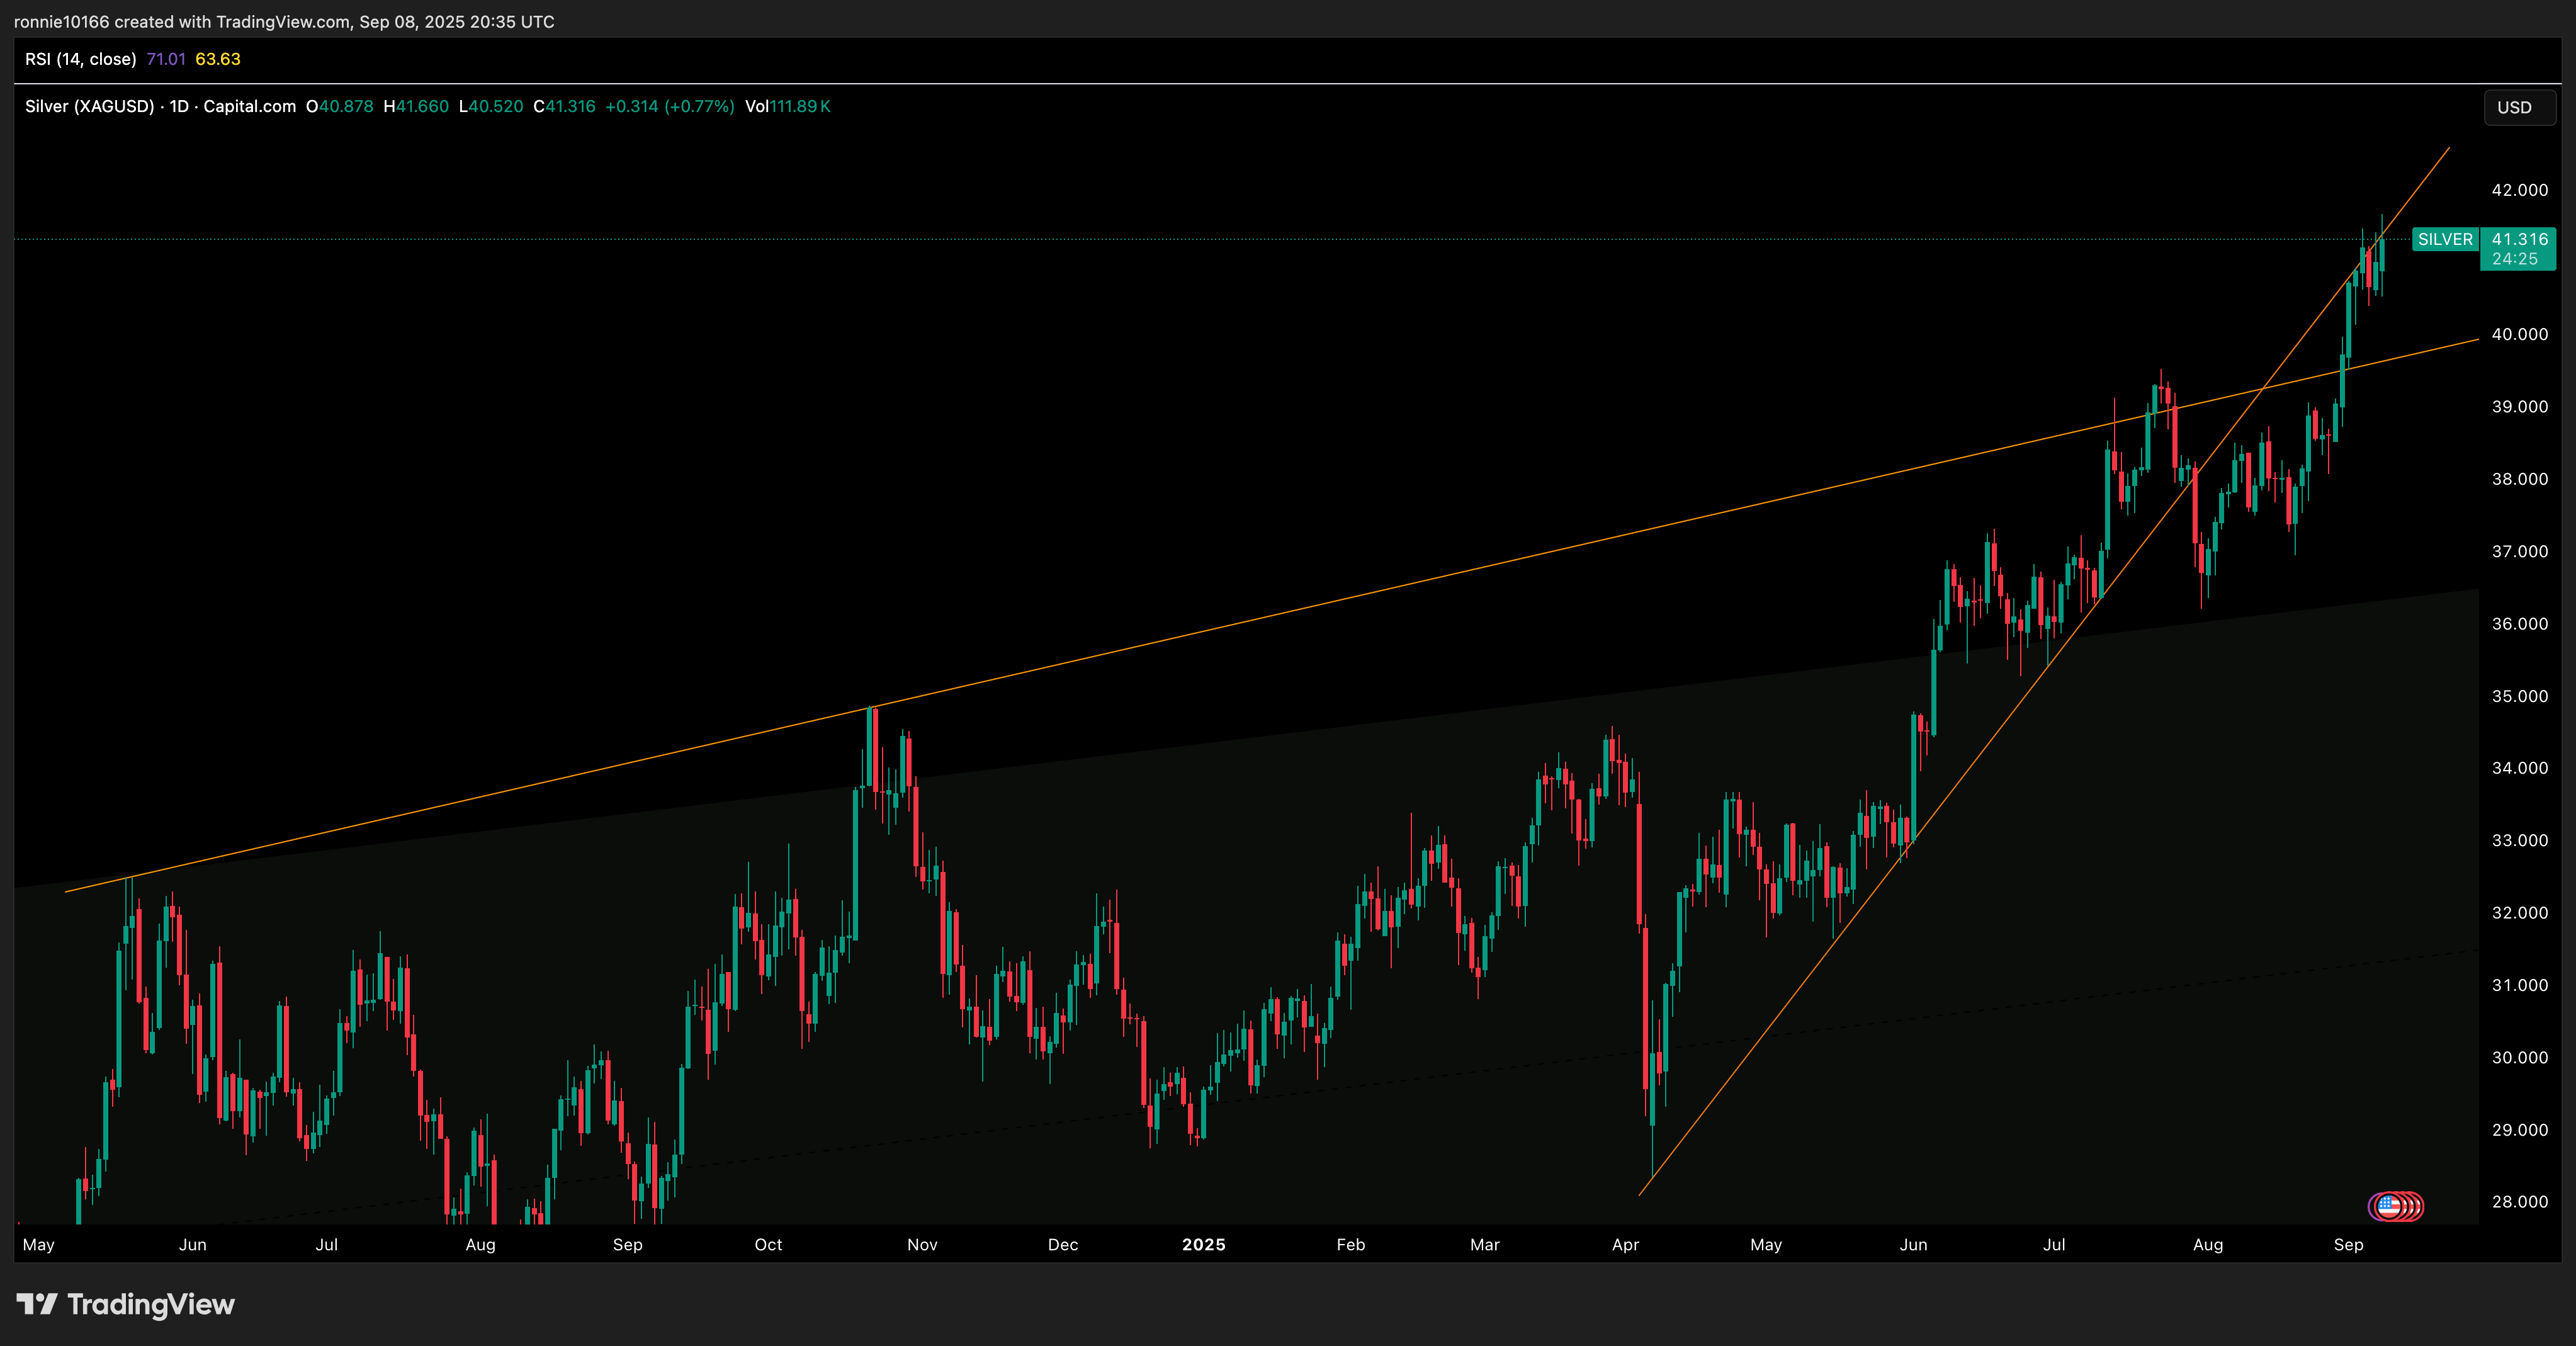Click the TradingView logo at the bottom

coord(126,1304)
